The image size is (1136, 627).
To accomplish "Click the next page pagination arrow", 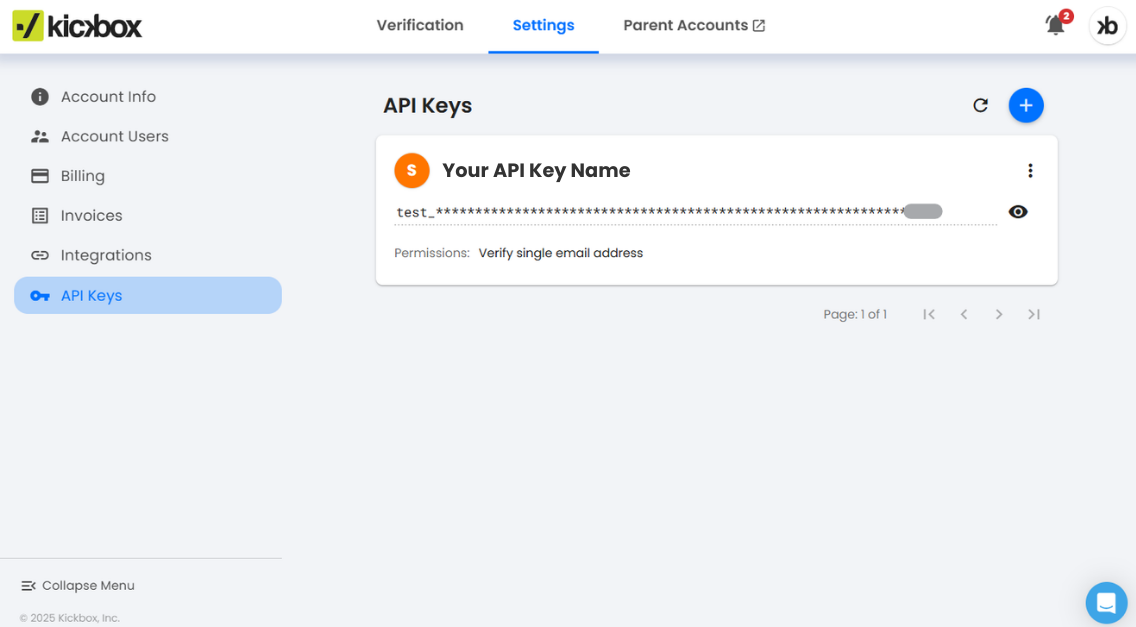I will pyautogui.click(x=999, y=313).
